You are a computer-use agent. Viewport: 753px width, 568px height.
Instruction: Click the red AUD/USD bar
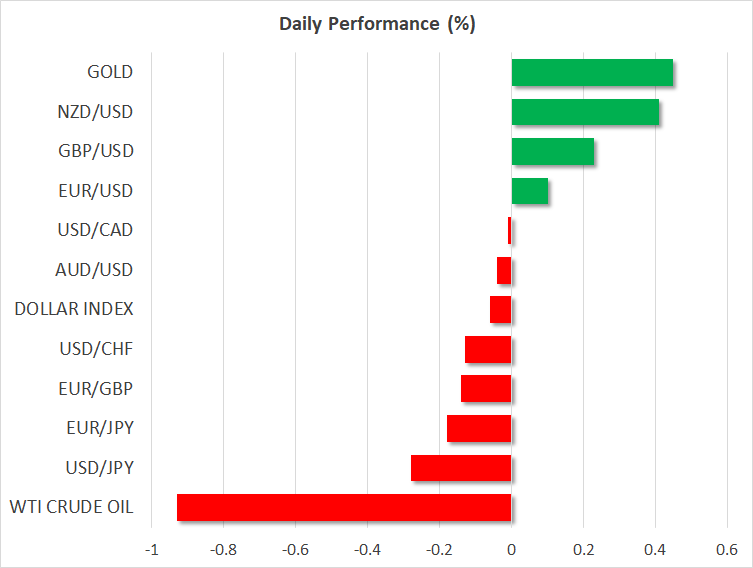504,270
